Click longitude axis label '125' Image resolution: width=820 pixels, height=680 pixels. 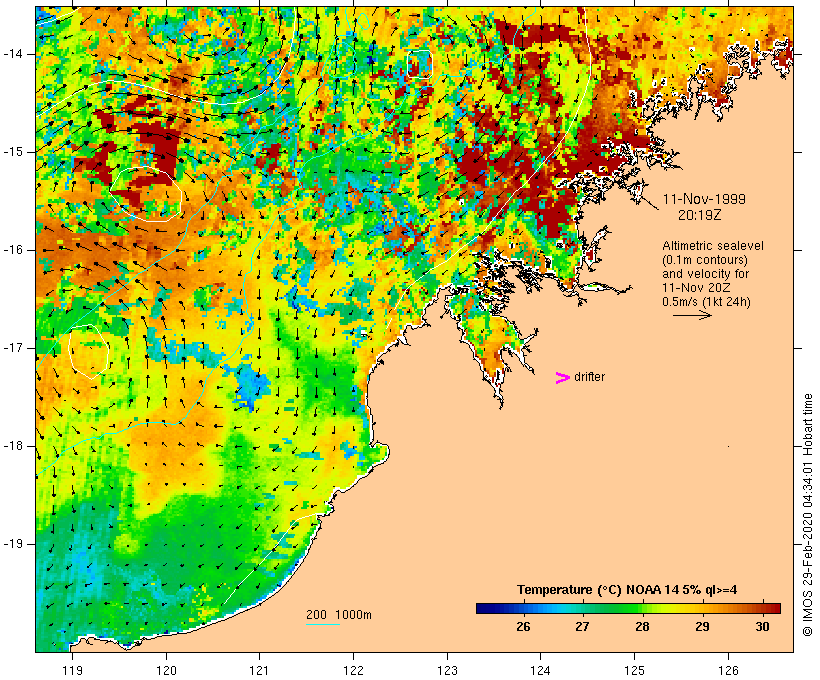tap(635, 670)
